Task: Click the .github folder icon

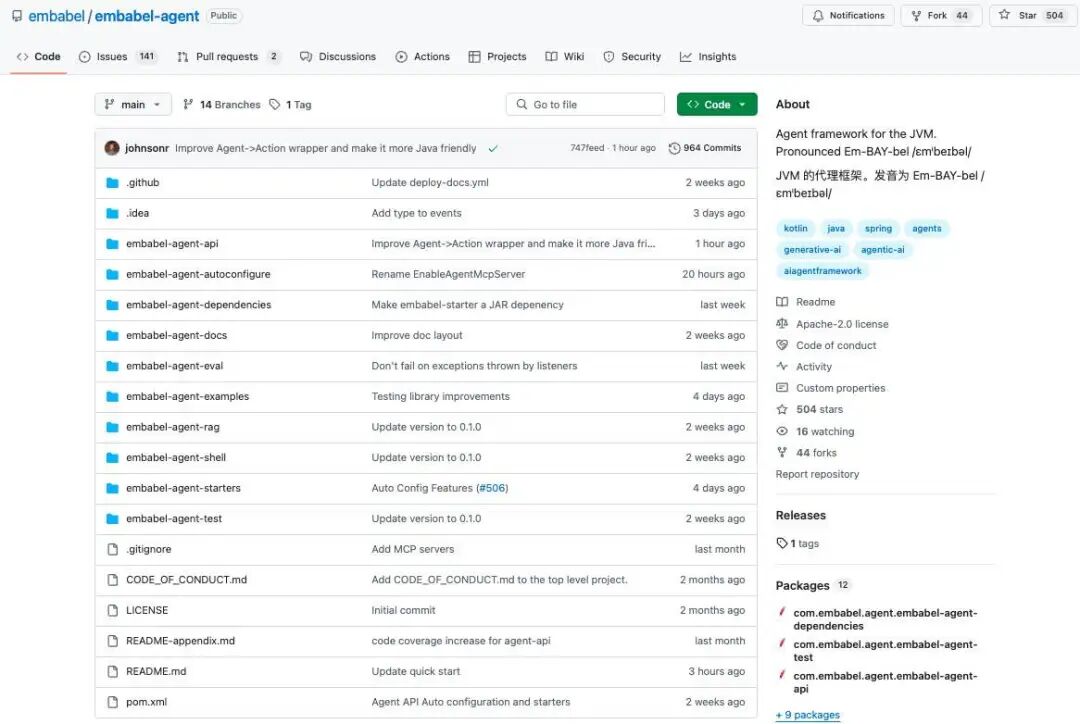Action: [x=112, y=183]
